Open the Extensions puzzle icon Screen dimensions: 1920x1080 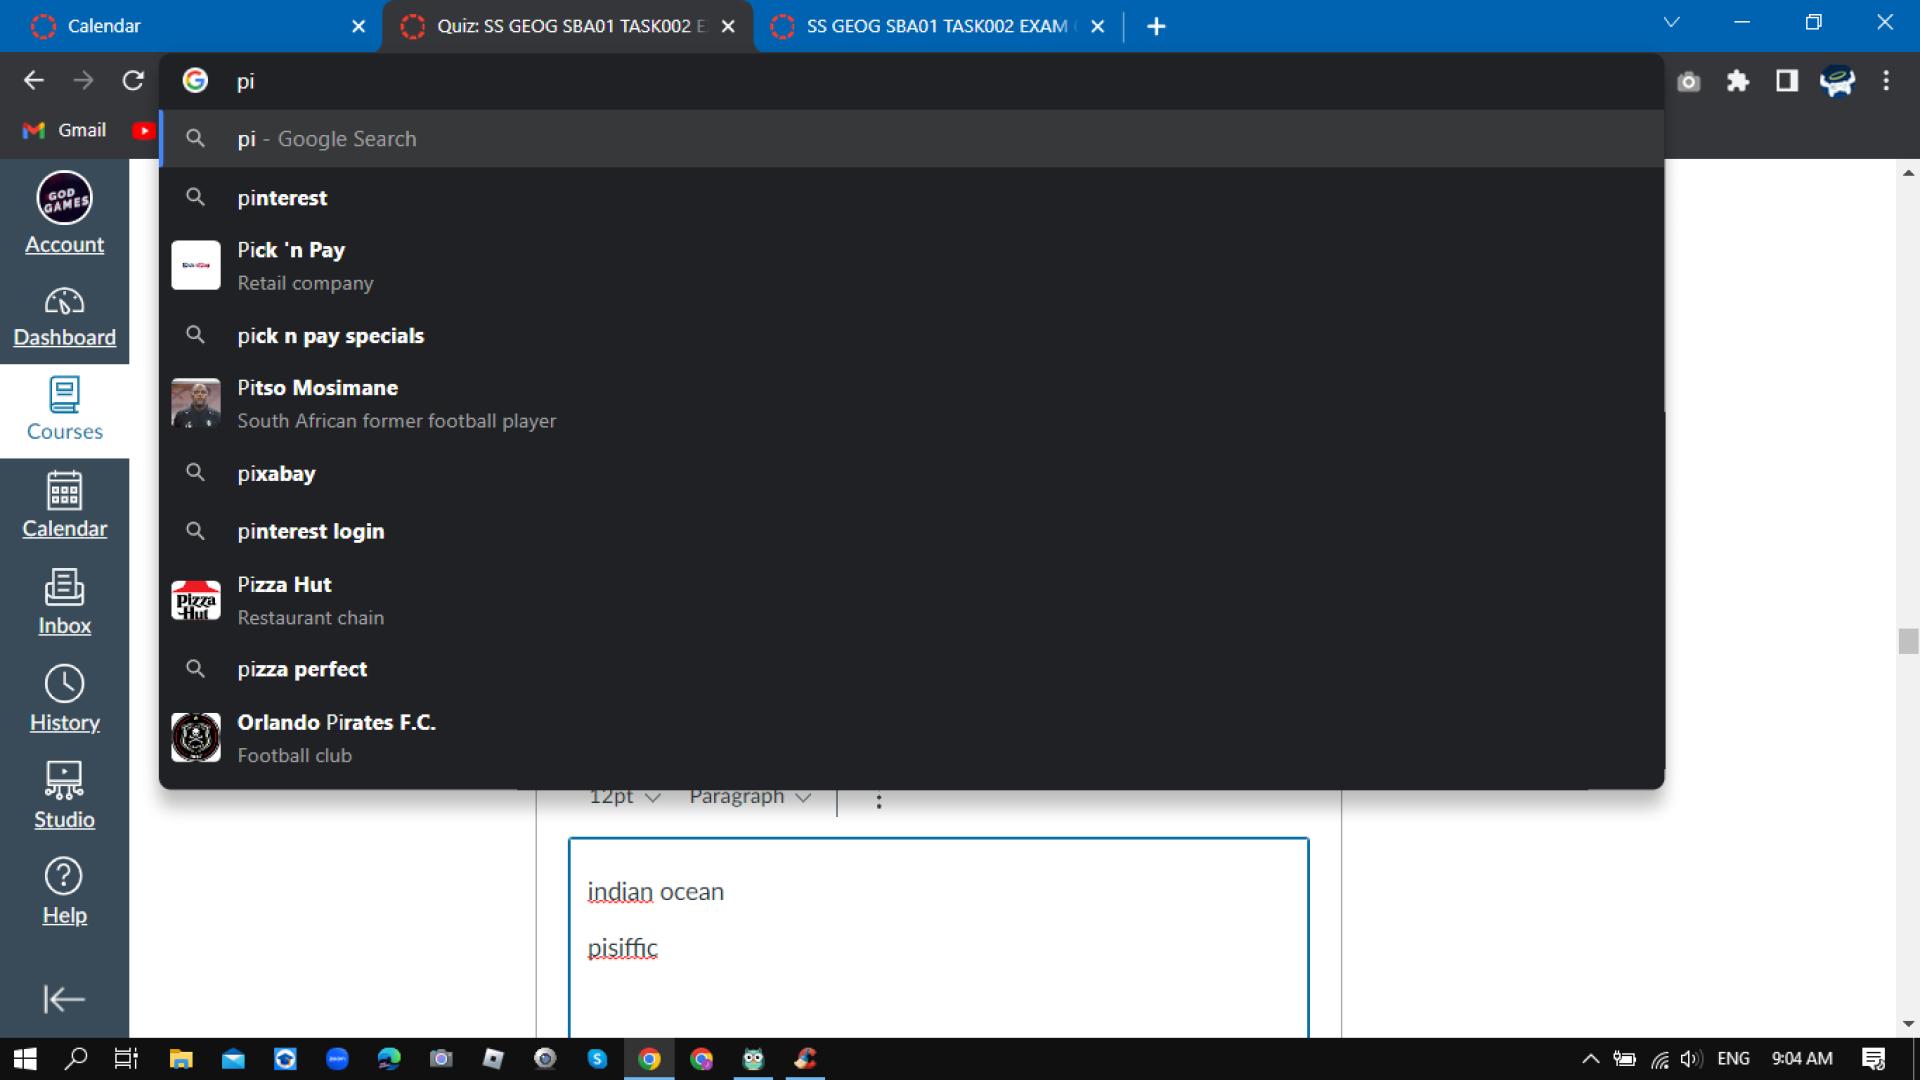1738,81
